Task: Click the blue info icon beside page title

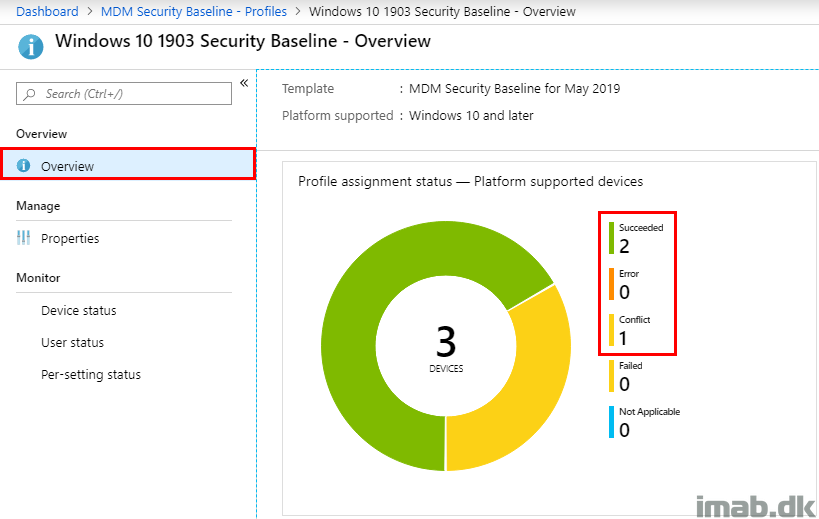Action: tap(31, 46)
